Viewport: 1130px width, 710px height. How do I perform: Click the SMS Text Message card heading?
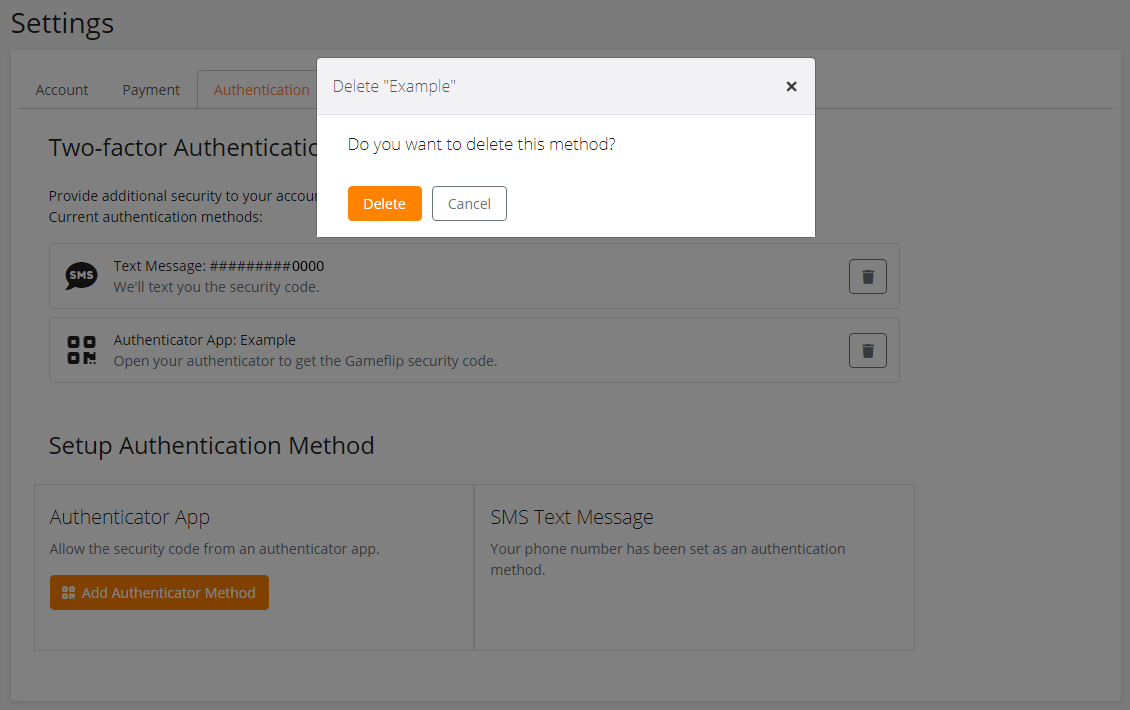[571, 517]
